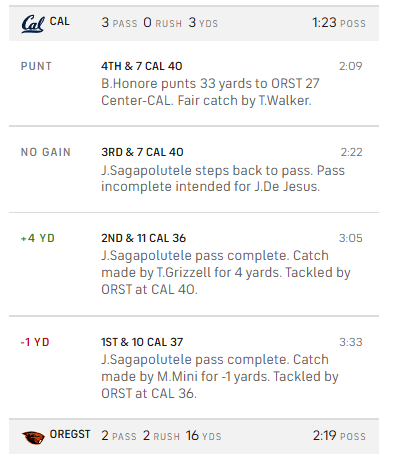Click the +4 YD gain label
Viewport: 393px width, 462px height.
coord(38,238)
